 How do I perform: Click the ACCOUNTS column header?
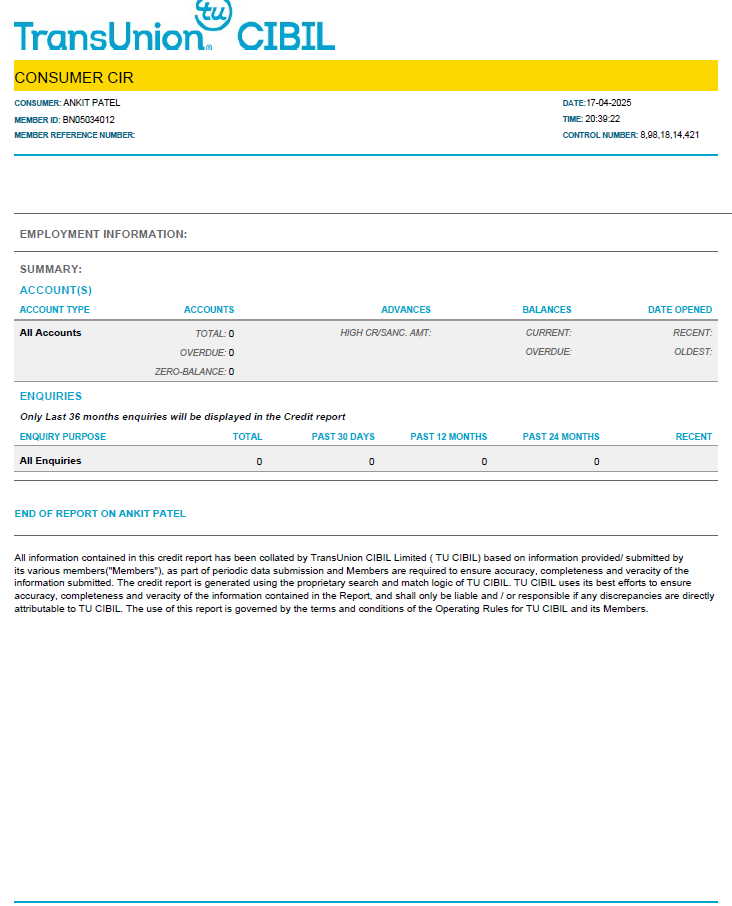pos(209,310)
